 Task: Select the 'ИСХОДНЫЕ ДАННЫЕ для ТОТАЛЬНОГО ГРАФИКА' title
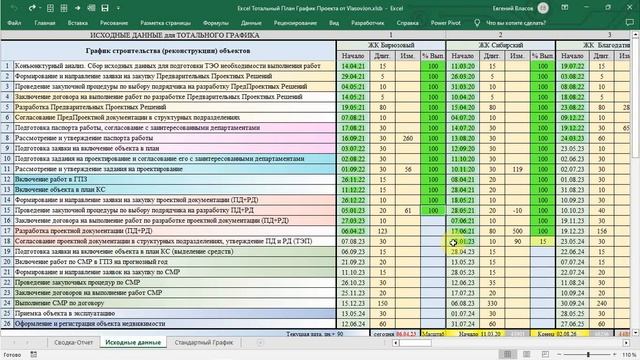pyautogui.click(x=174, y=35)
